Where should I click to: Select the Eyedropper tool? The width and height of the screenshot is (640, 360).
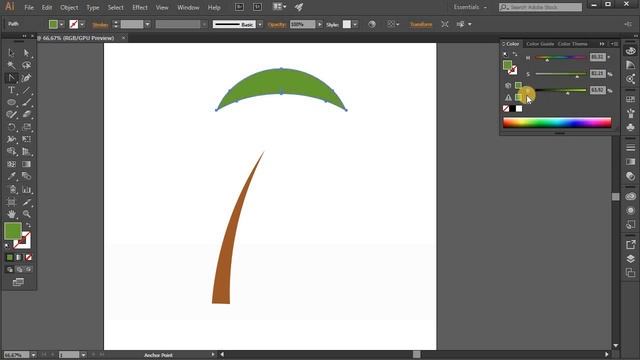11,176
